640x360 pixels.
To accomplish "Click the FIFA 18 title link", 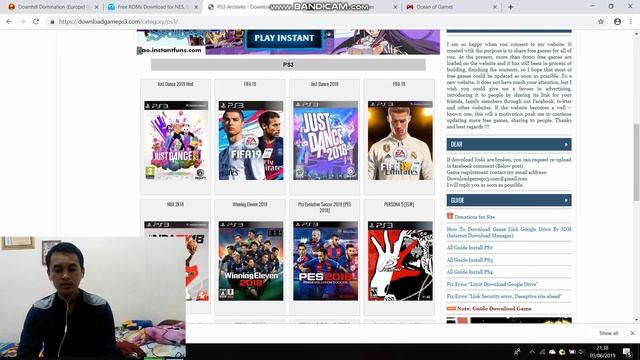I will click(399, 84).
